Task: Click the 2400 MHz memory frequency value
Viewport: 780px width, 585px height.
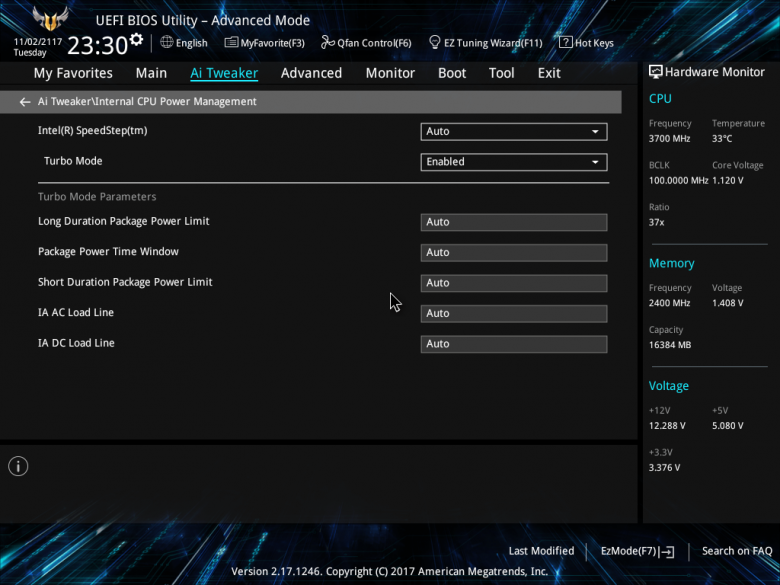Action: pyautogui.click(x=669, y=303)
